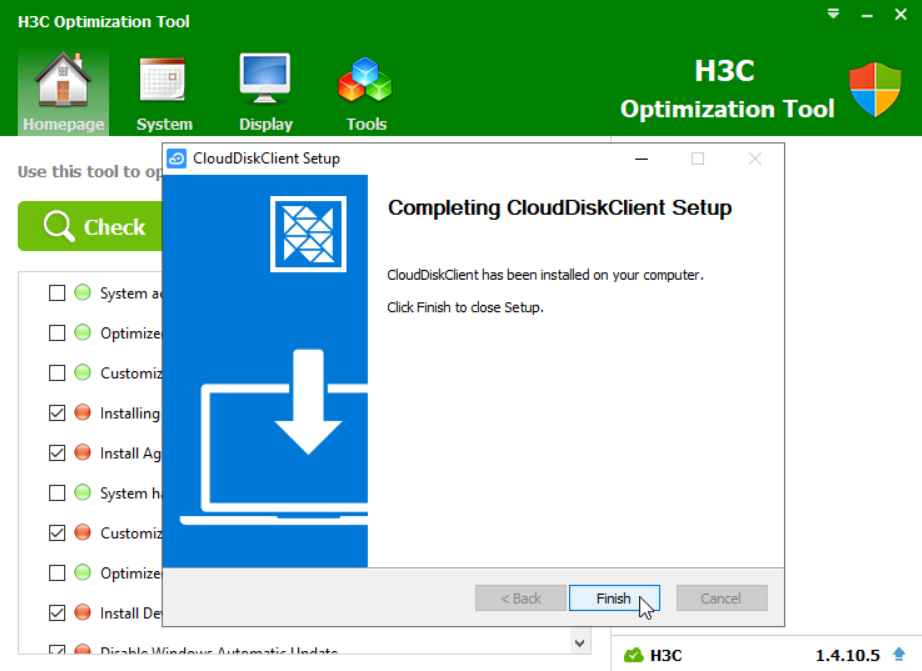Image resolution: width=922 pixels, height=671 pixels.
Task: Click the colorful shield logo
Action: pyautogui.click(x=875, y=89)
